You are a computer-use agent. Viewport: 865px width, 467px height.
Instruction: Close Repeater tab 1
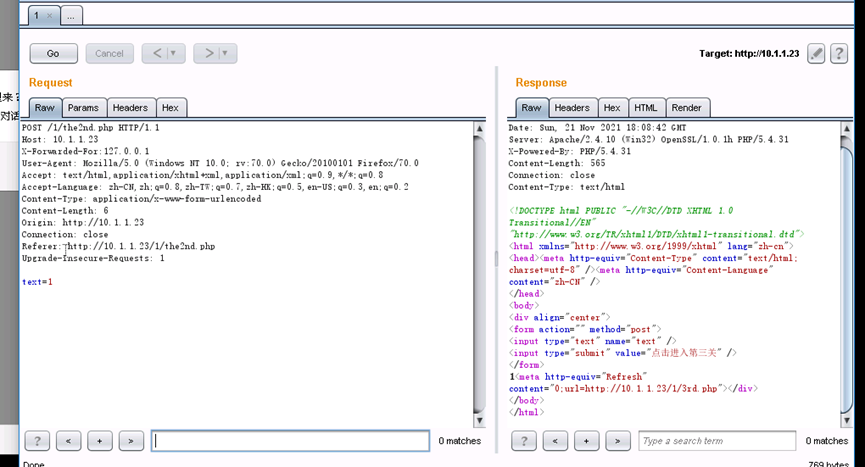point(50,15)
